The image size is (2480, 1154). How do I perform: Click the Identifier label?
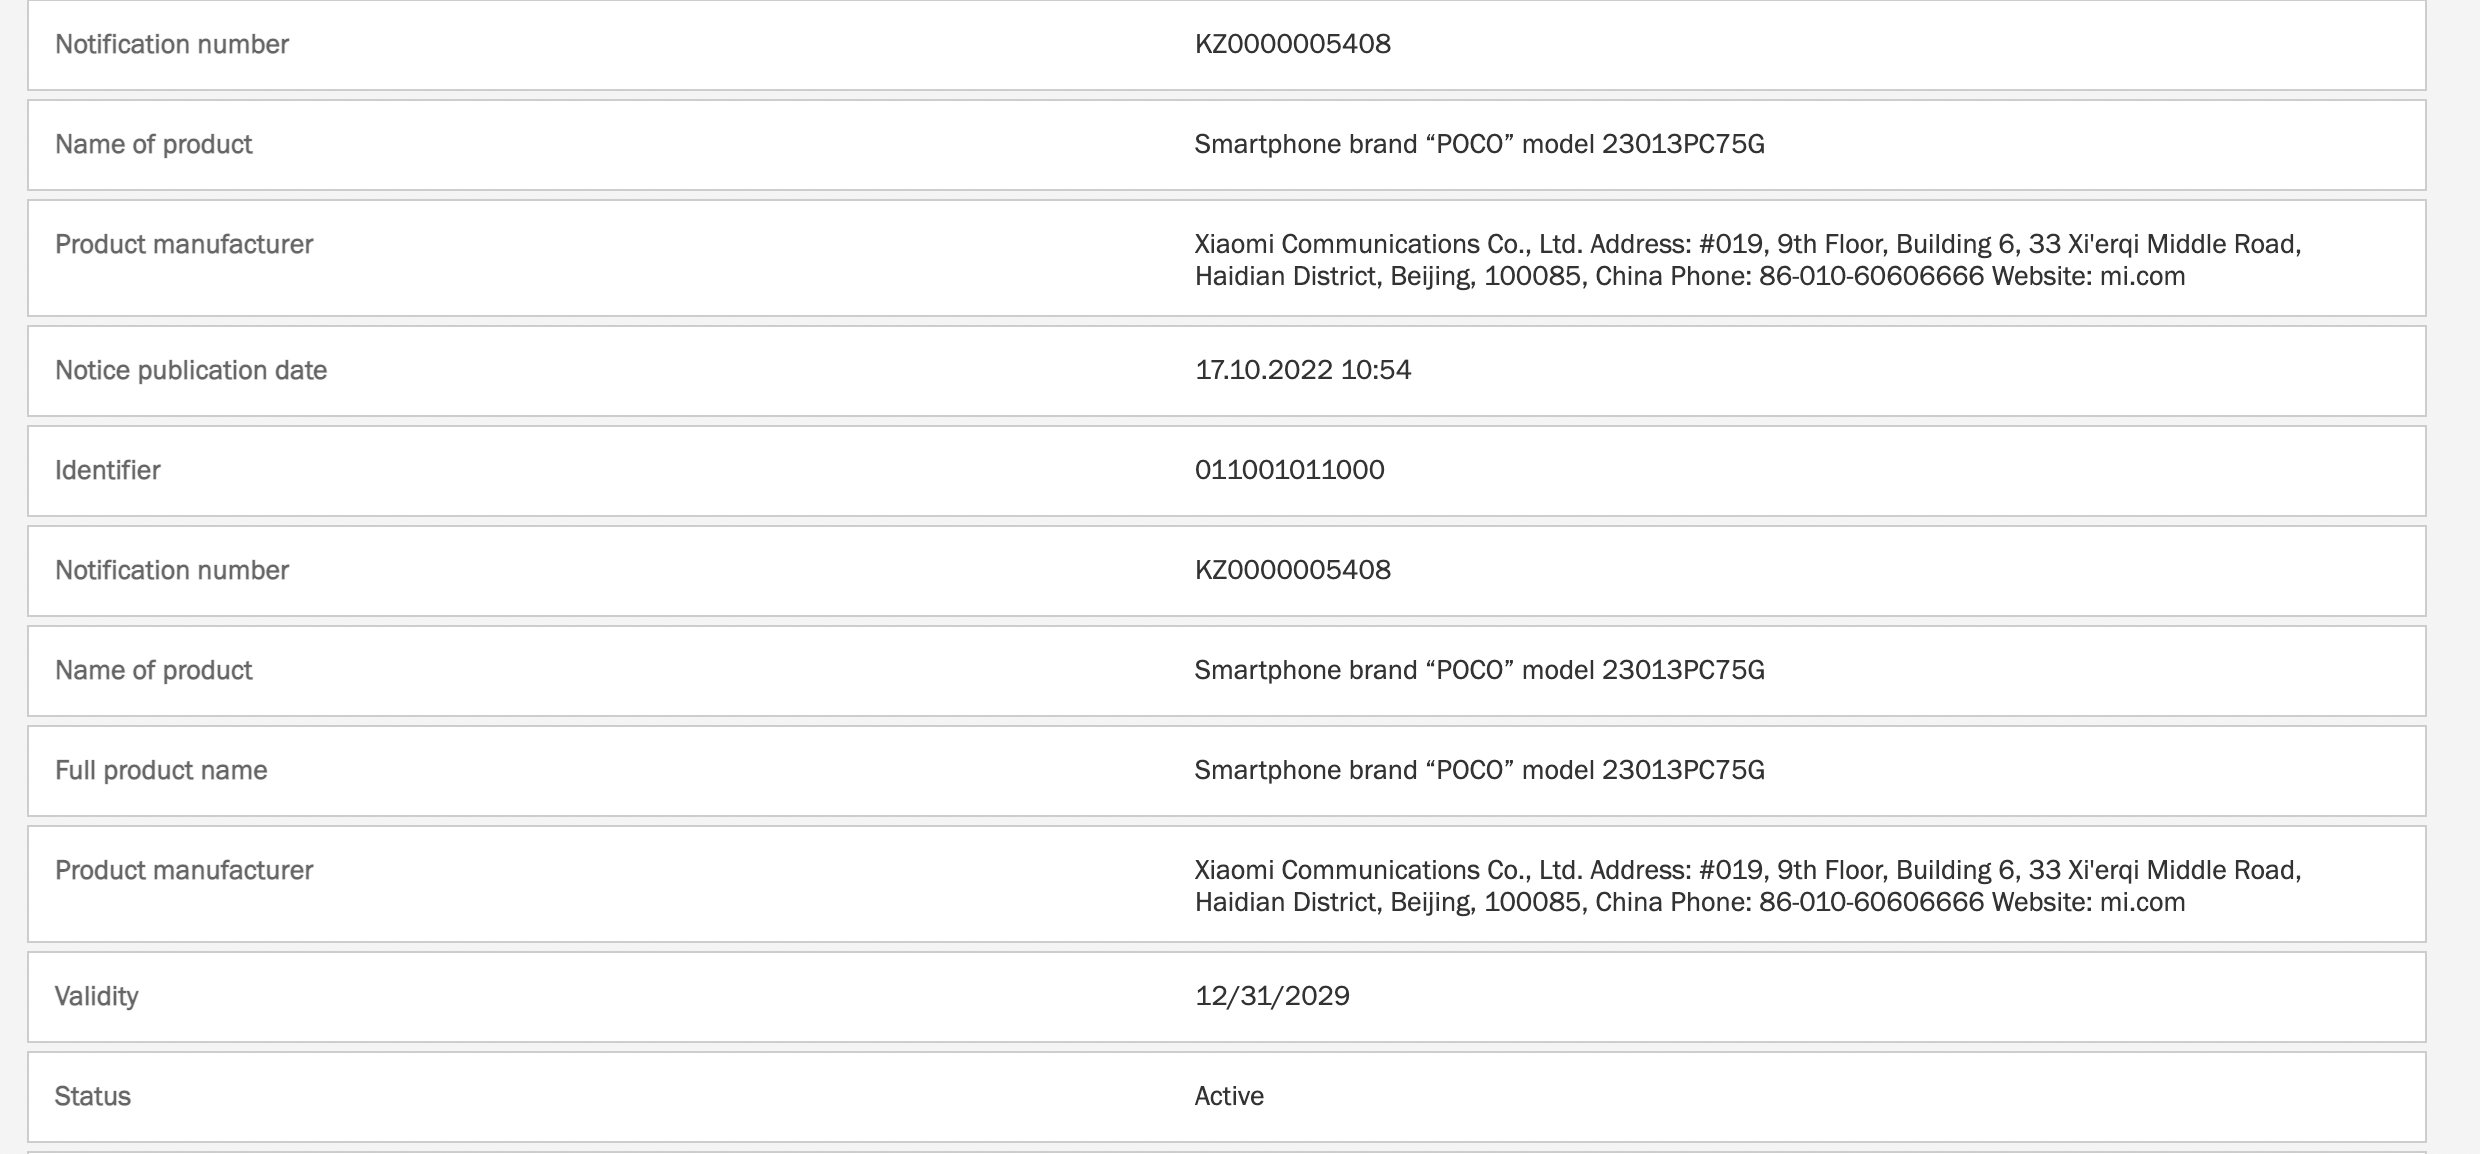(107, 470)
